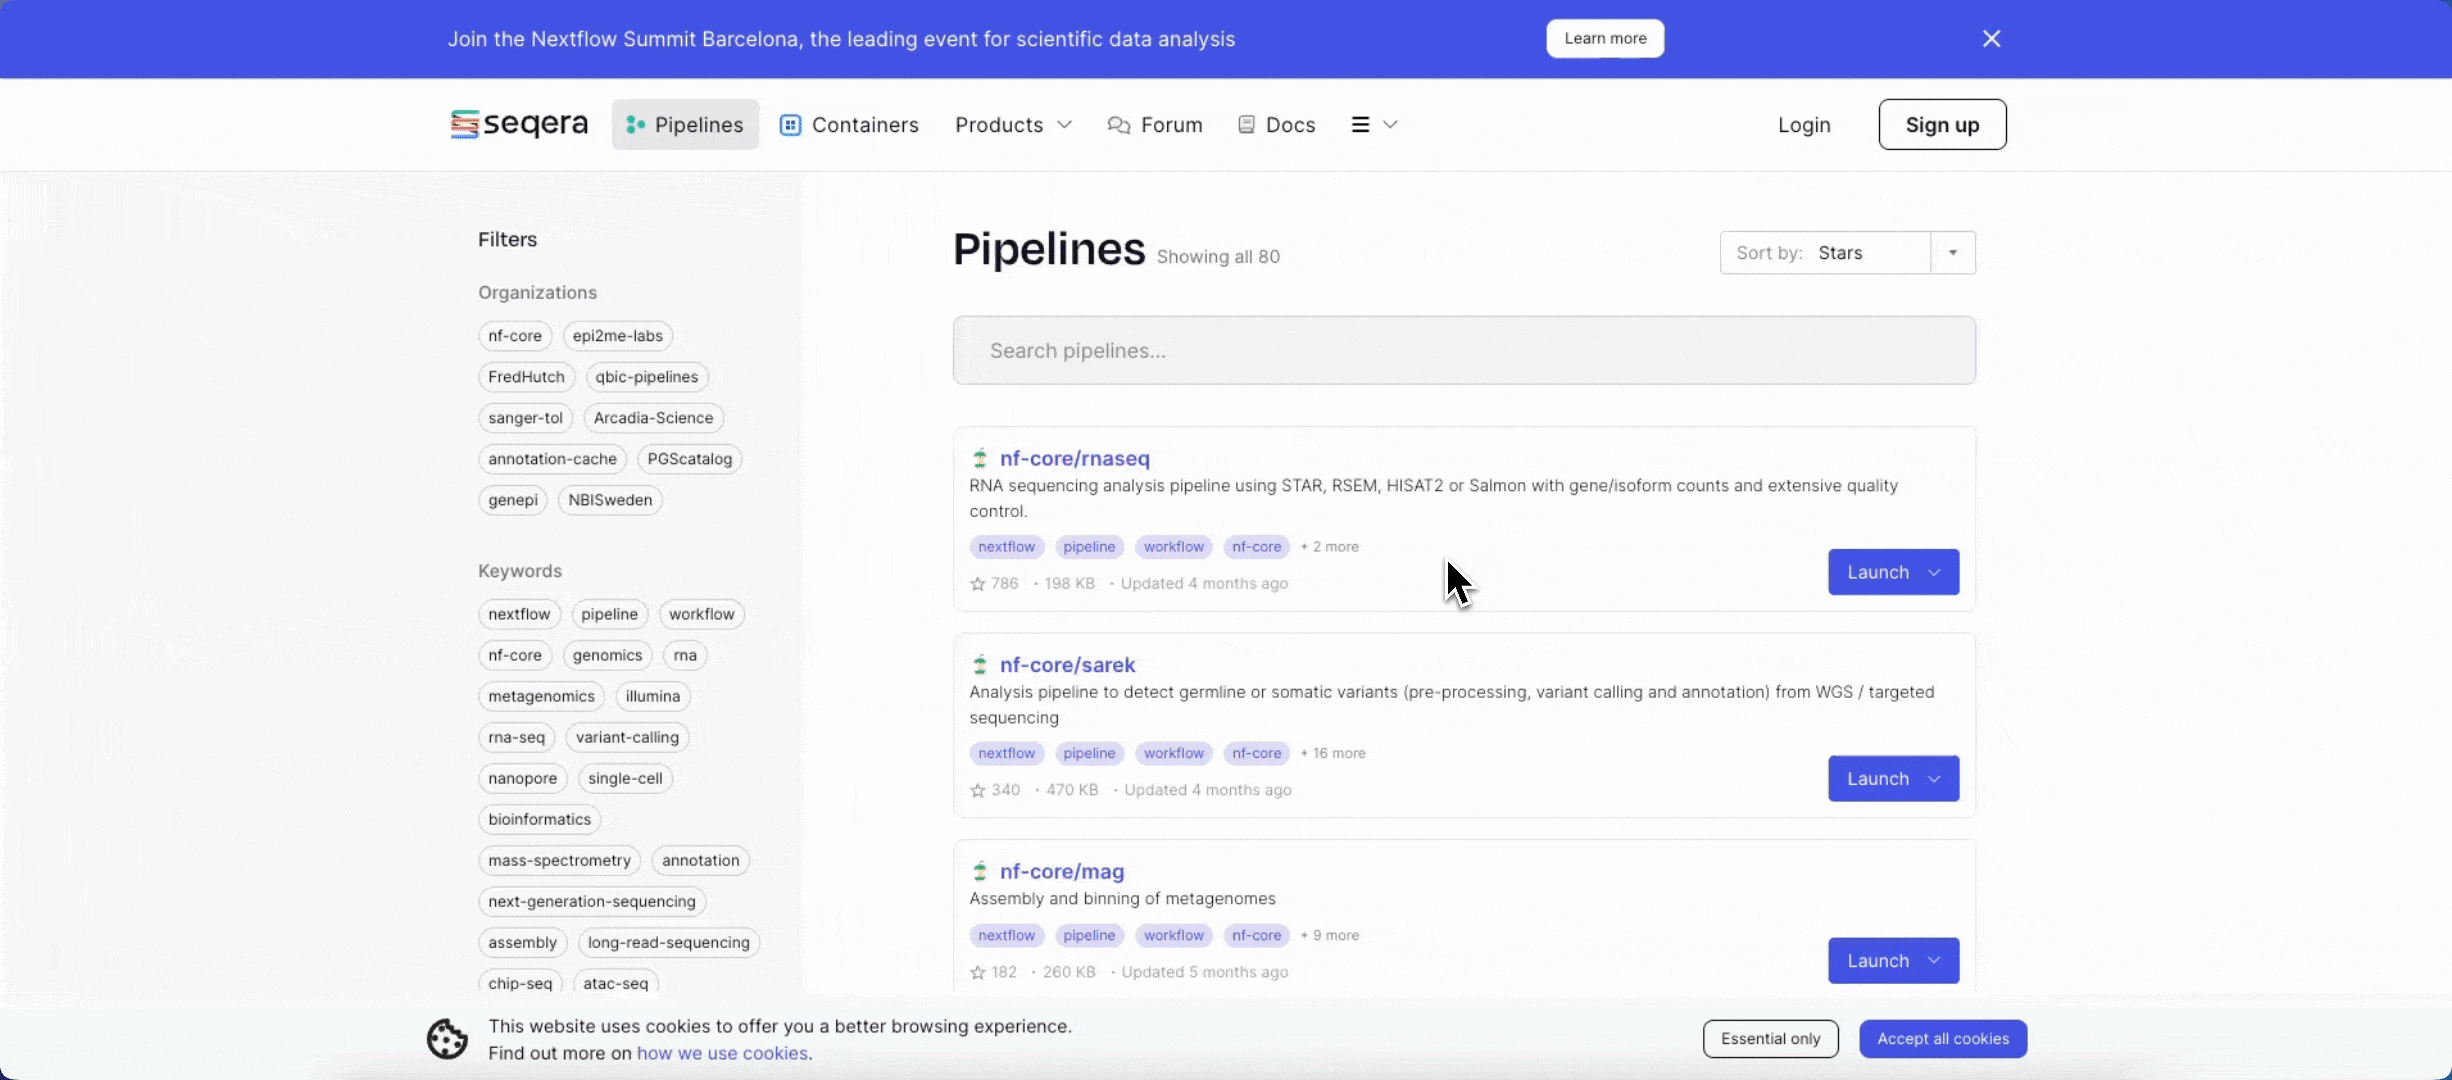
Task: Dismiss the Nextflow Summit banner
Action: coord(1991,38)
